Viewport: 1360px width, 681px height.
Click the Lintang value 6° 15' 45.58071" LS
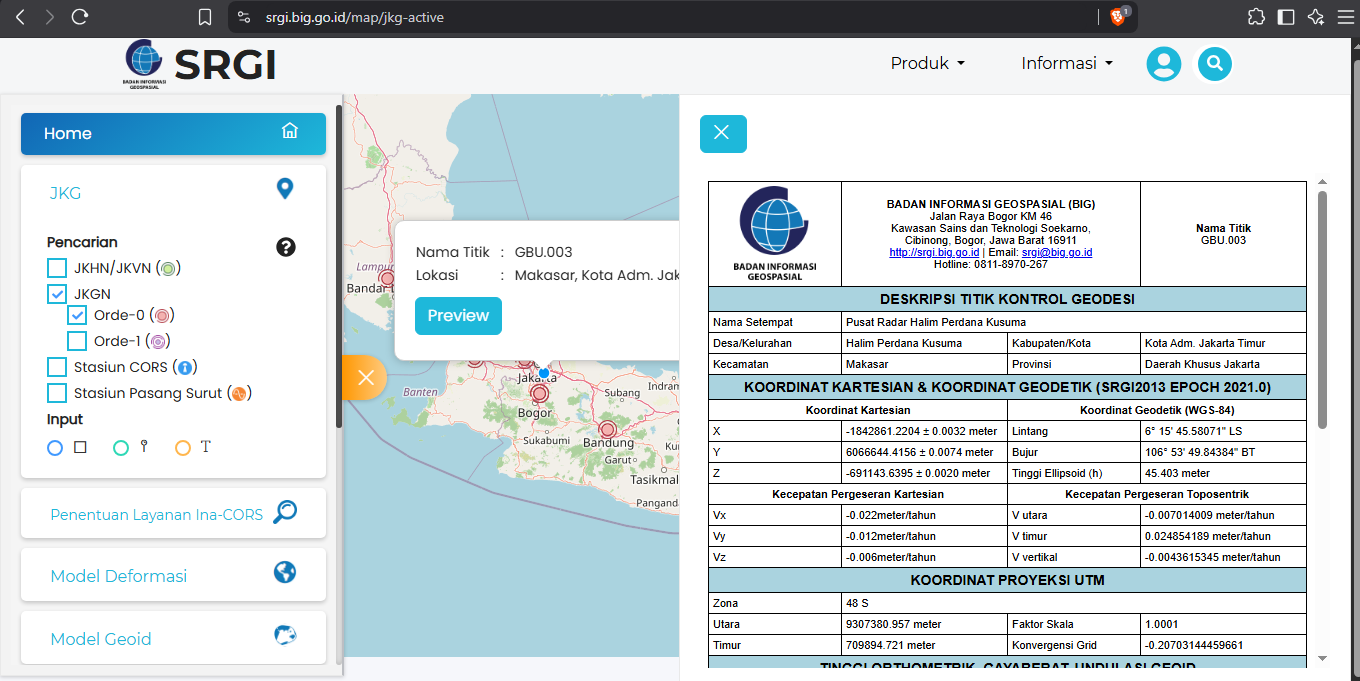[x=1225, y=431]
